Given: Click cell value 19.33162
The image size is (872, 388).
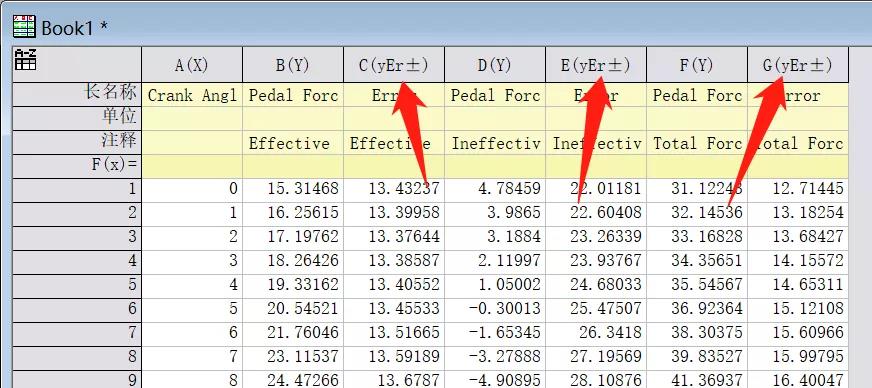Looking at the screenshot, I should tap(293, 285).
